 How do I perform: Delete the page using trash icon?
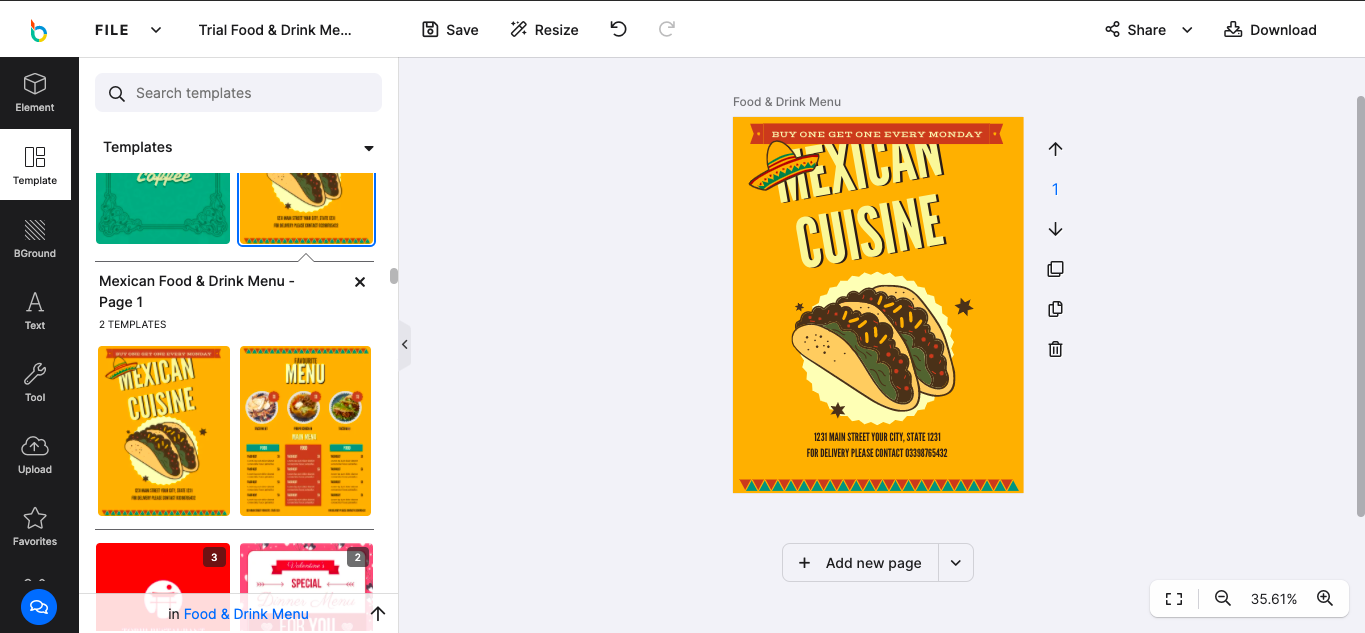(x=1055, y=349)
